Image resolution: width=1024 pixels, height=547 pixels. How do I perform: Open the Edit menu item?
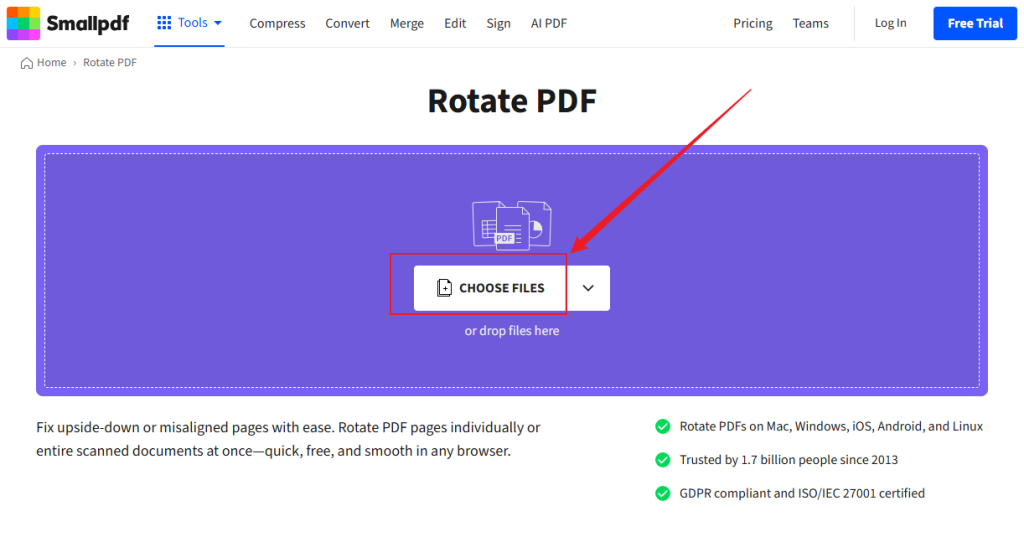tap(455, 23)
